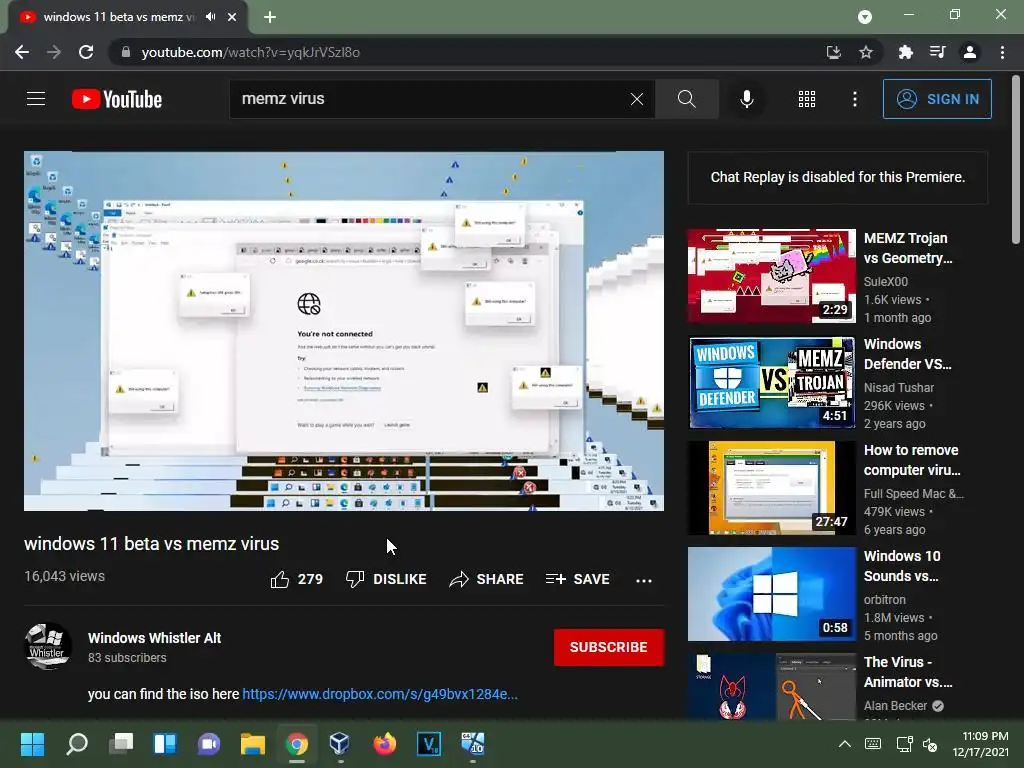Open the tab search dropdown

[x=865, y=17]
